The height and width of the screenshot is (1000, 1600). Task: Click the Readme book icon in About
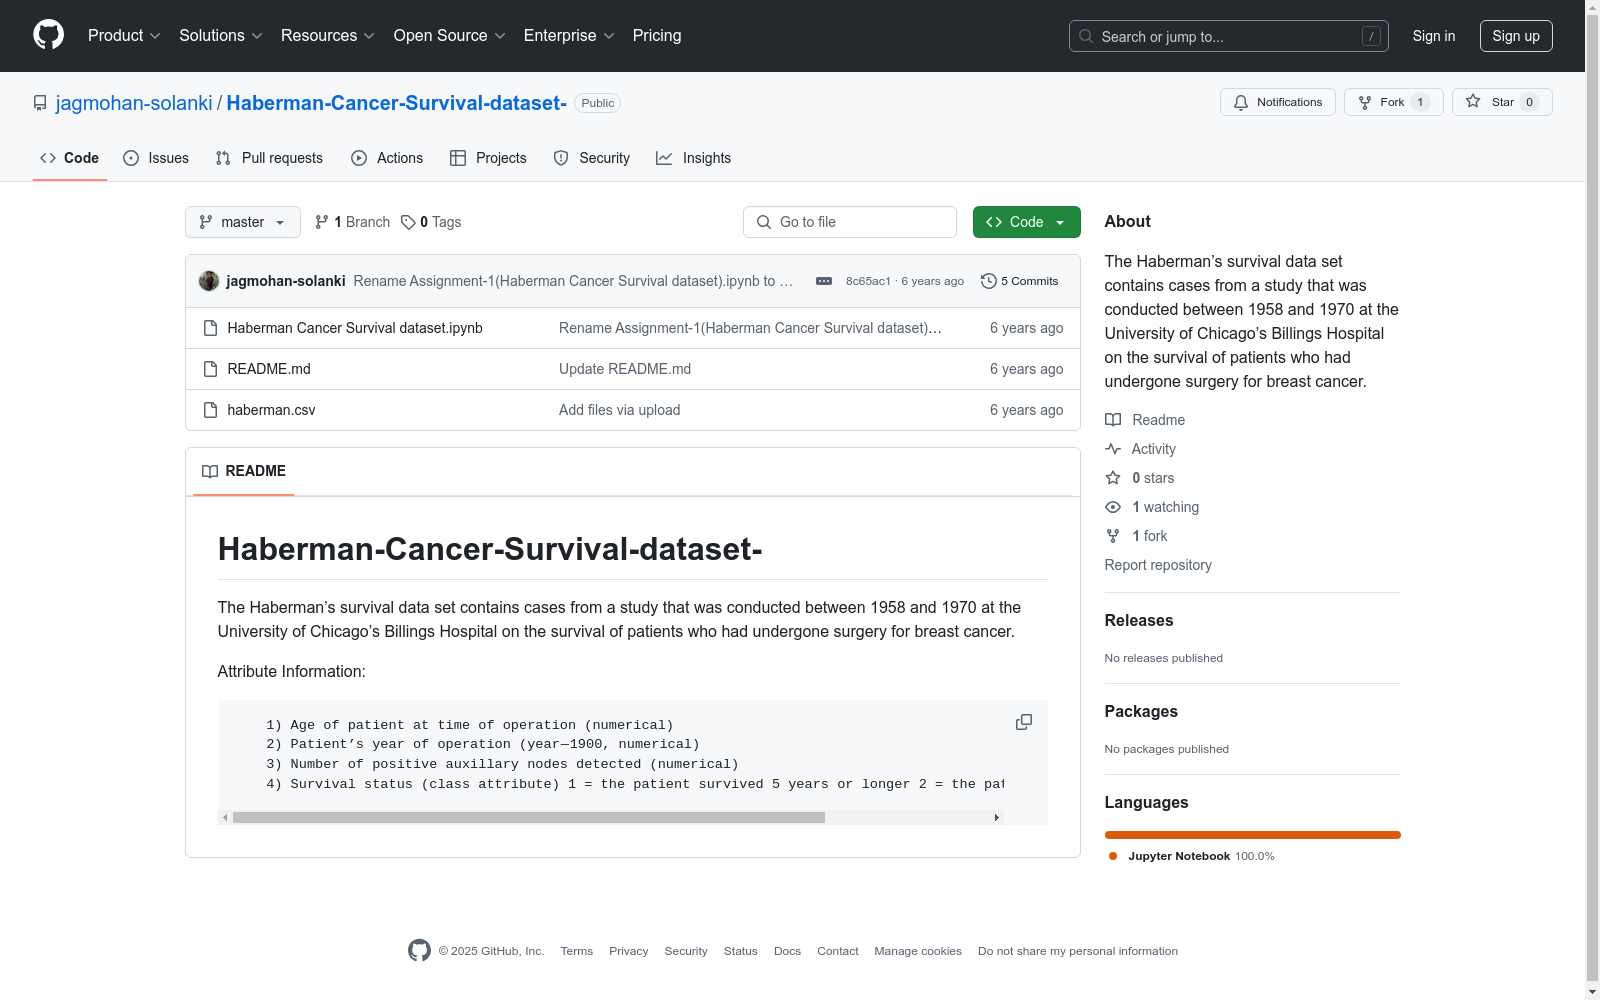[x=1113, y=420]
